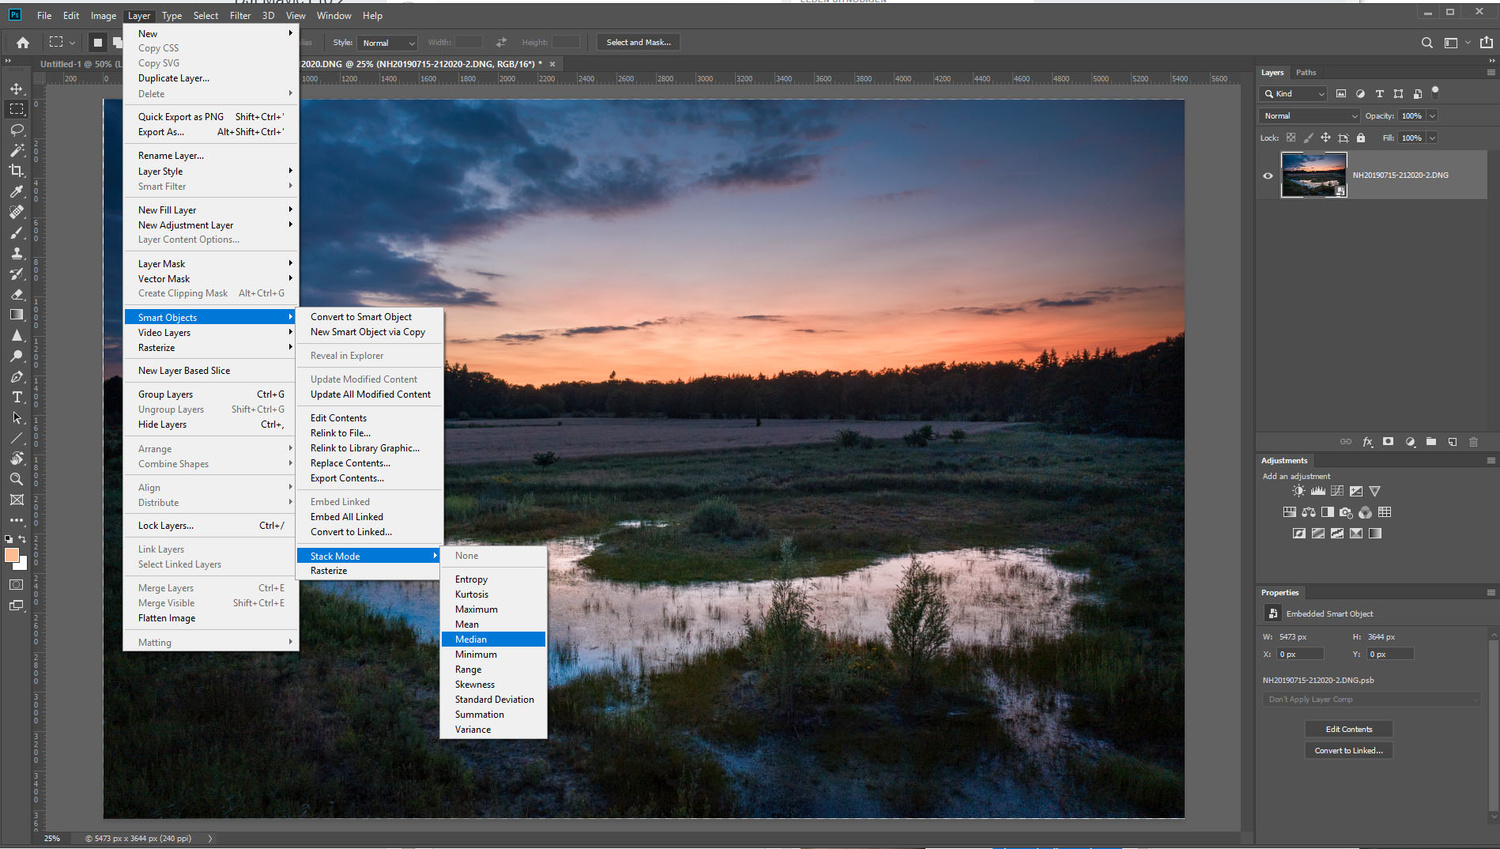Image resolution: width=1500 pixels, height=849 pixels.
Task: Select the Eraser tool
Action: [x=17, y=294]
